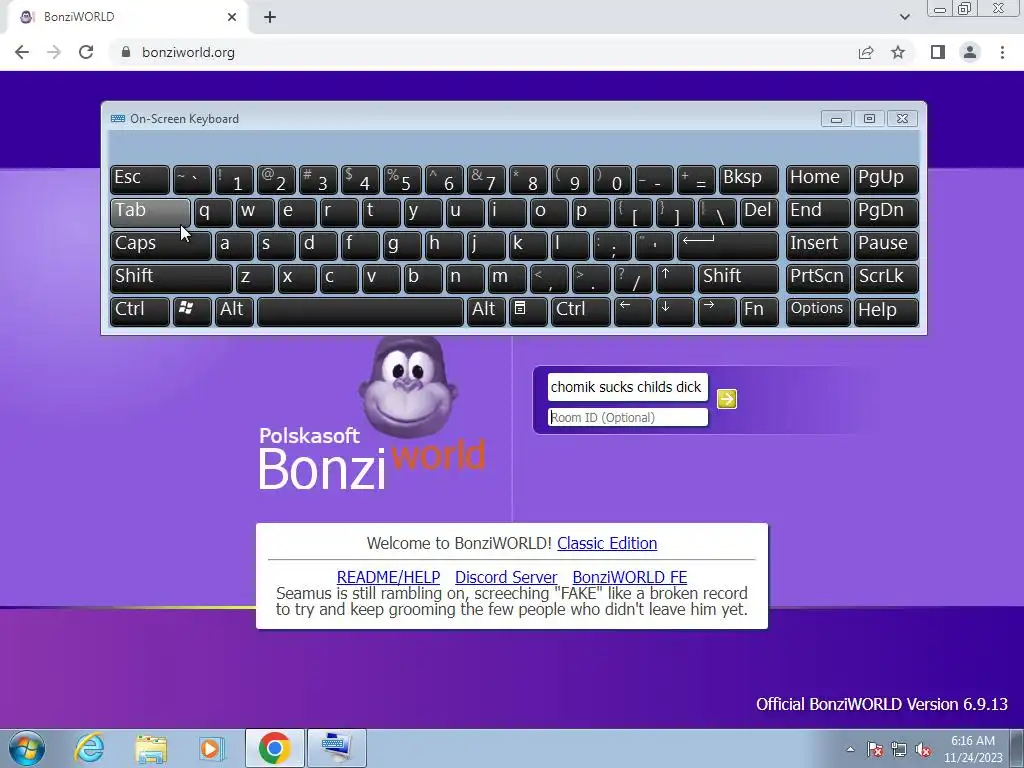The height and width of the screenshot is (768, 1024).
Task: Select the BonziWORLD browser tab
Action: [127, 17]
